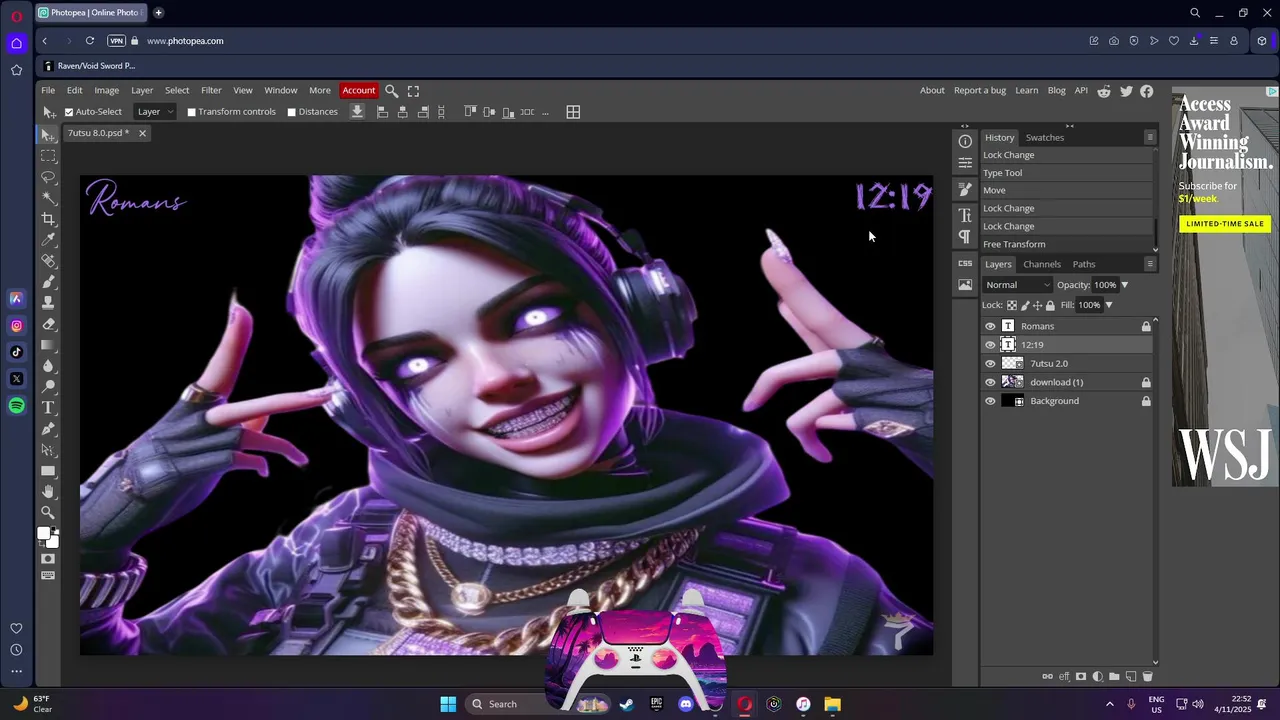
Task: Hide the Background layer
Action: [x=990, y=401]
